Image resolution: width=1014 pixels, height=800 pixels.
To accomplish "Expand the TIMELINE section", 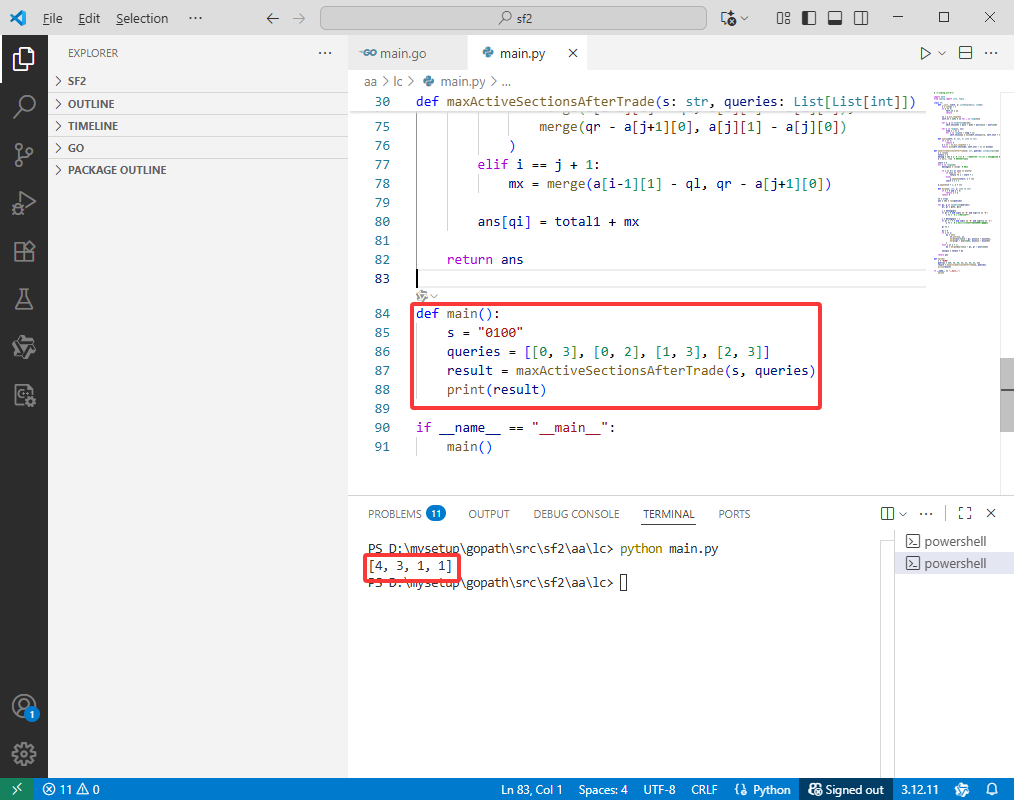I will 198,126.
